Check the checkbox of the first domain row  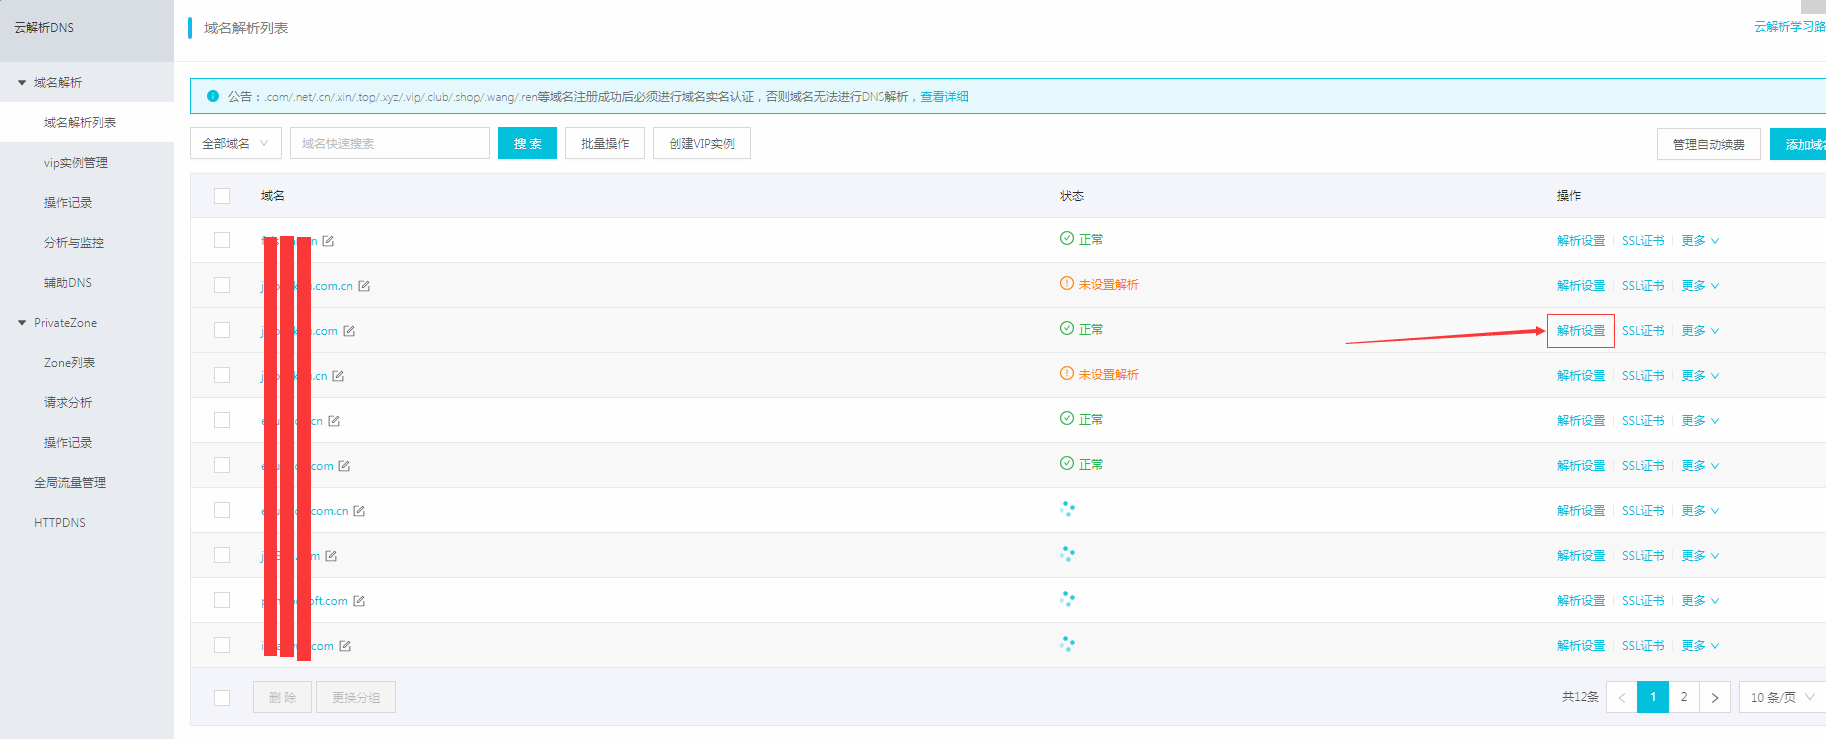222,240
